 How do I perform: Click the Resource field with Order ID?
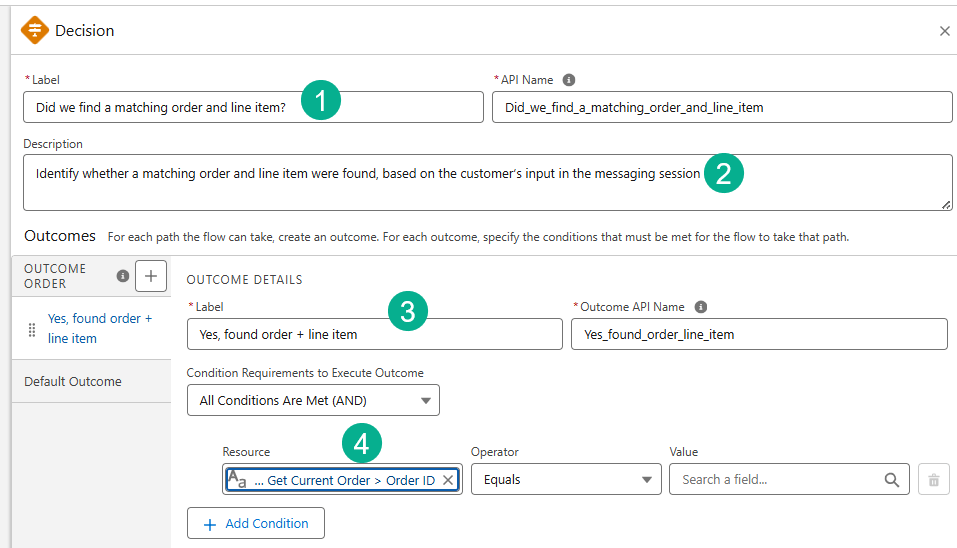point(340,480)
